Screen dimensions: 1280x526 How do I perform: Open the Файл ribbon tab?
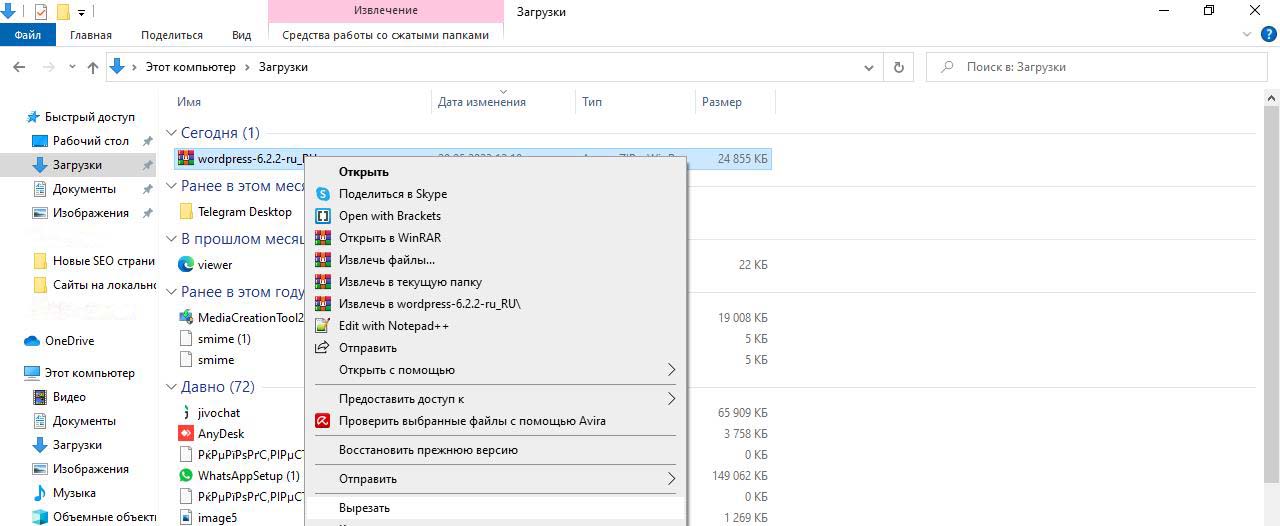click(x=28, y=35)
